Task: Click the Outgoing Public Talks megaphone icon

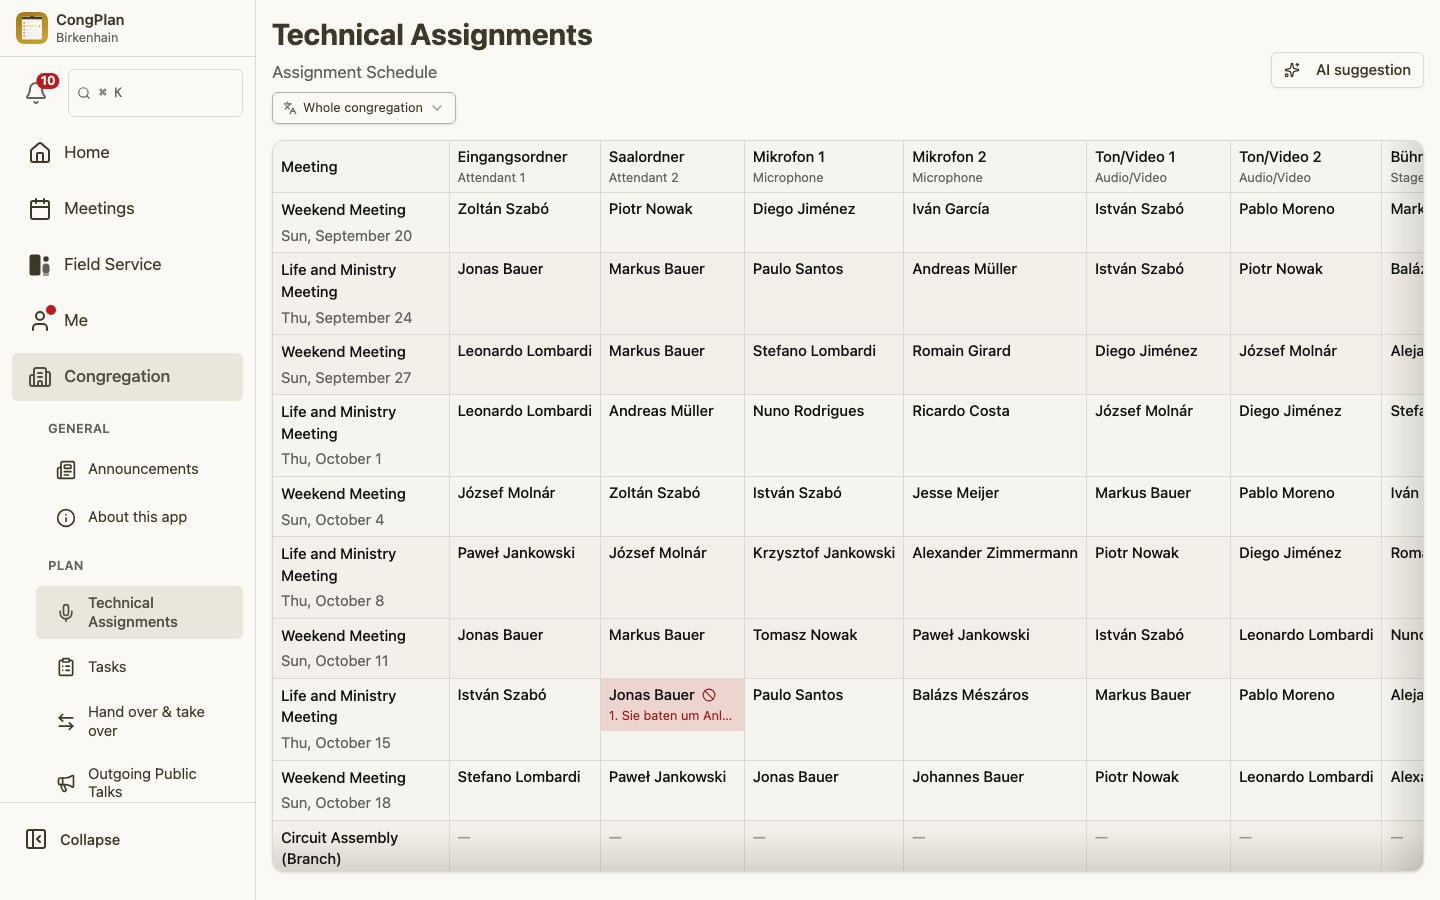Action: [x=66, y=783]
